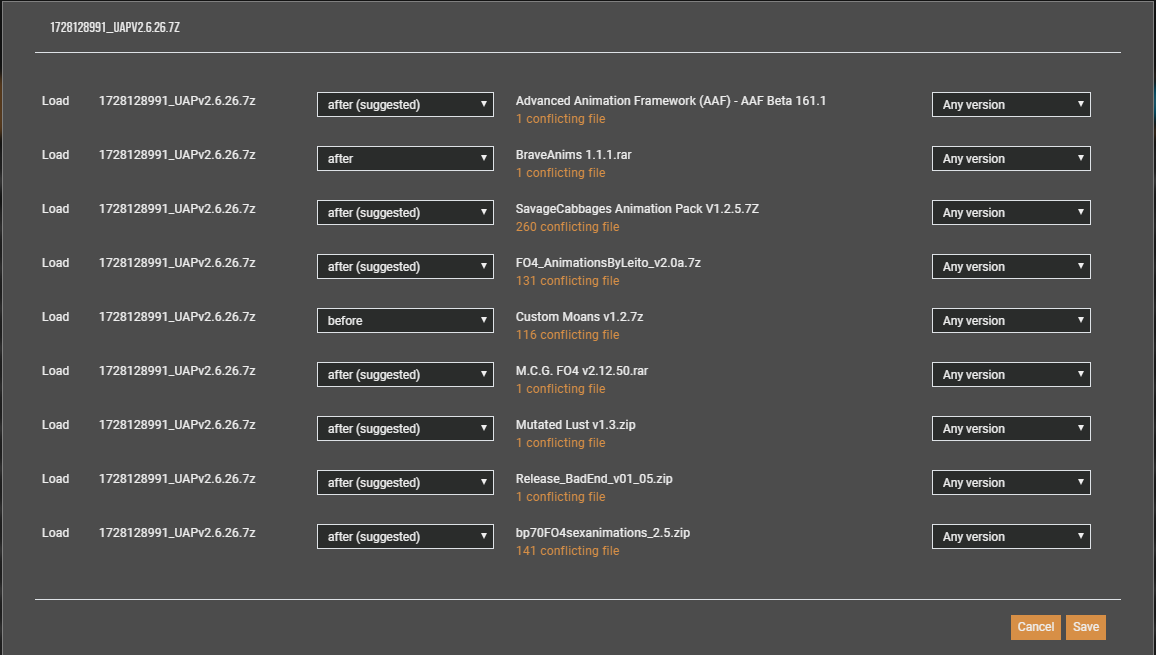Open Any version dropdown for SavageCabbages Animation Pack
Screen dimensions: 1156x655
[1011, 212]
